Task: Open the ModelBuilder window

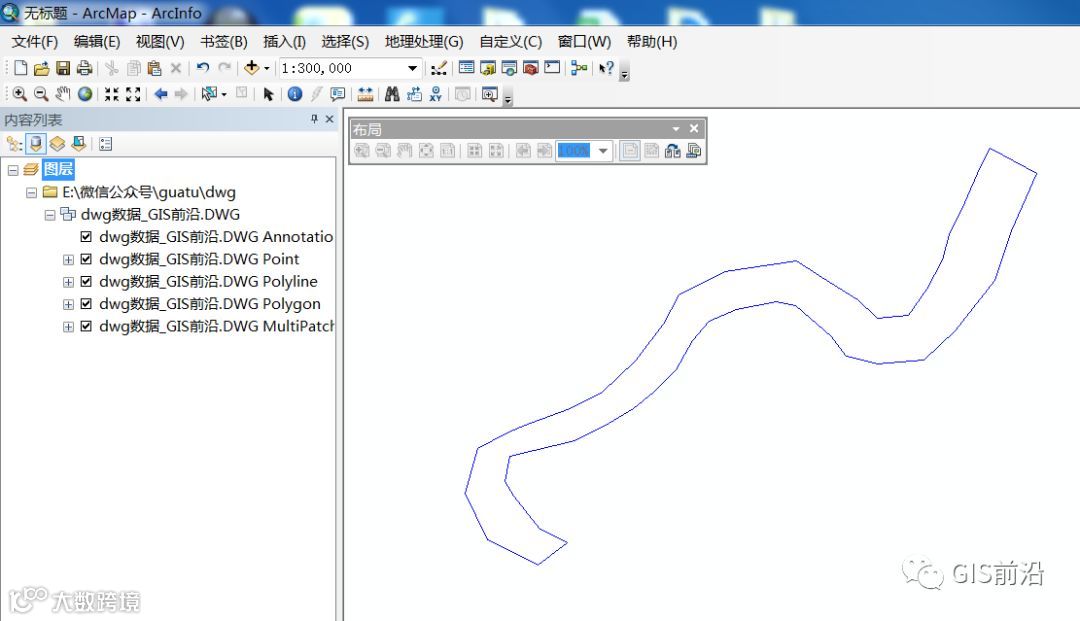Action: pyautogui.click(x=579, y=68)
